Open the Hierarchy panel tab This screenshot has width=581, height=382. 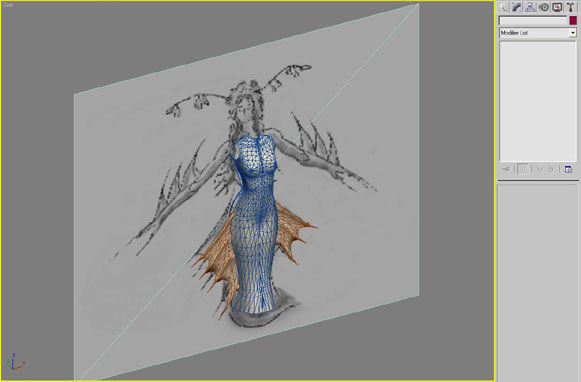[530, 7]
